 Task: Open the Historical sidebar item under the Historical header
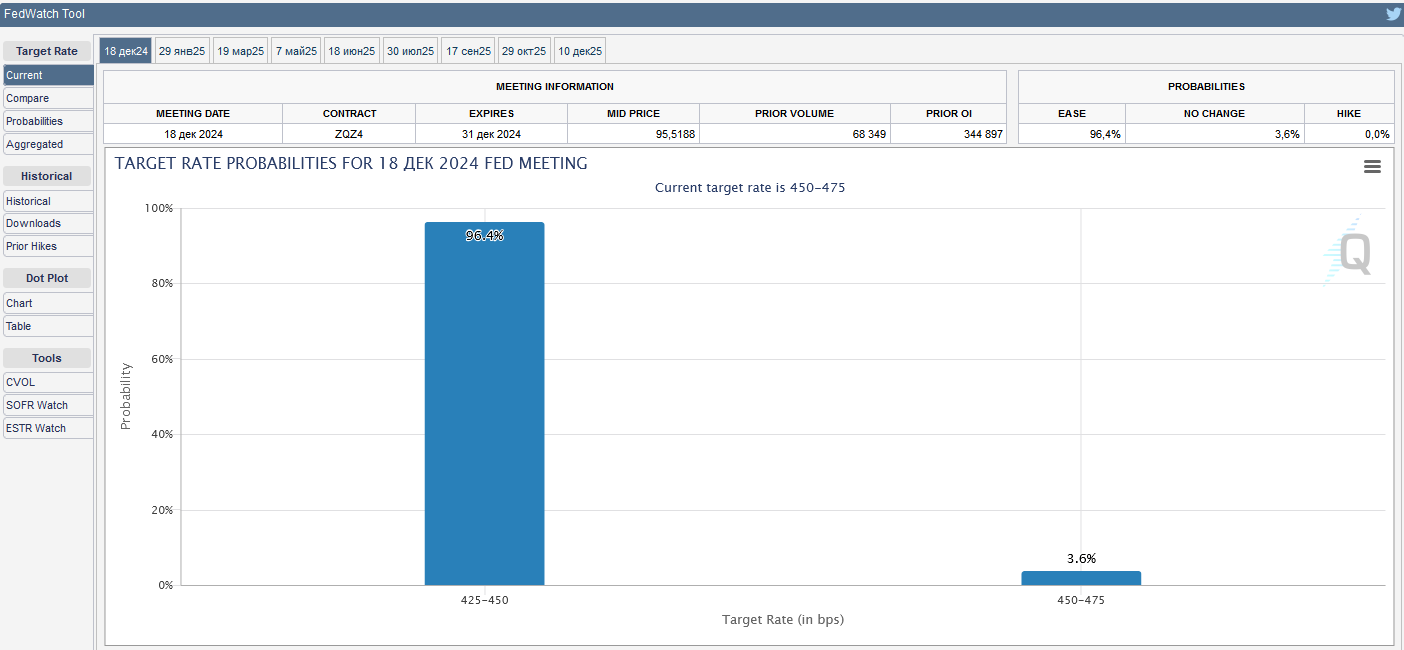48,201
